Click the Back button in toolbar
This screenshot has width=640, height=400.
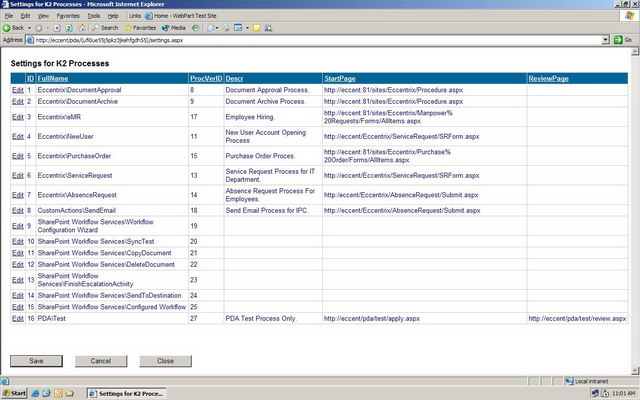click(13, 28)
